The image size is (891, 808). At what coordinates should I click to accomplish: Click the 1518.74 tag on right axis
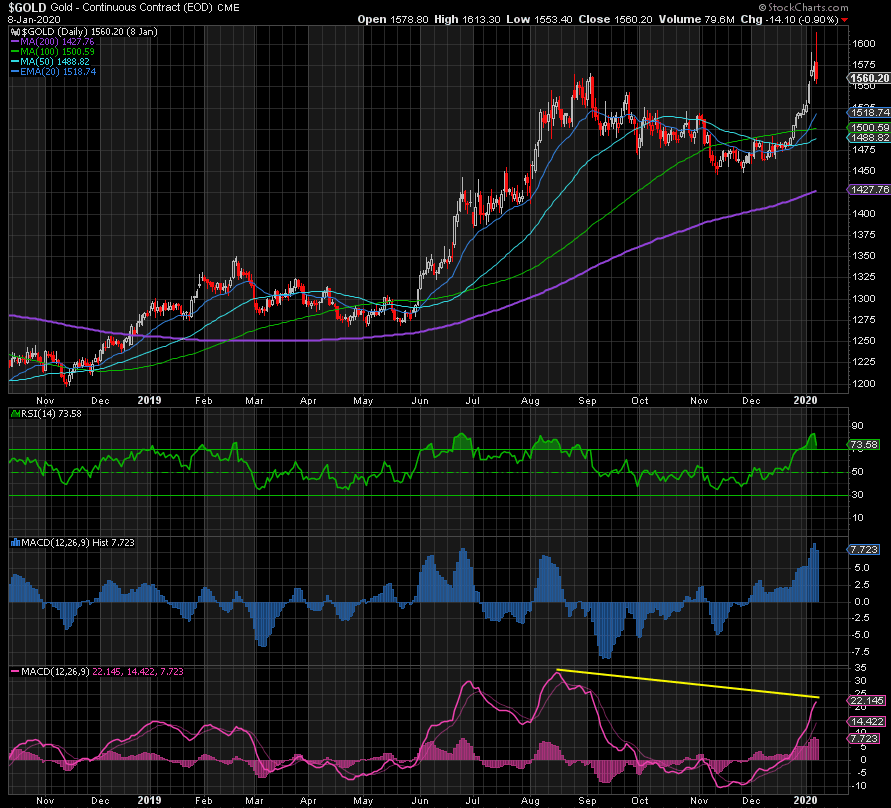click(869, 113)
